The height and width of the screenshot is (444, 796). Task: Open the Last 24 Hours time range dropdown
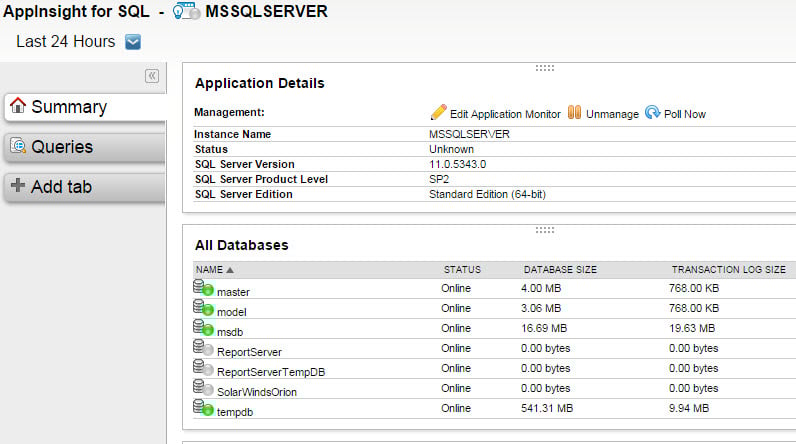[x=133, y=42]
